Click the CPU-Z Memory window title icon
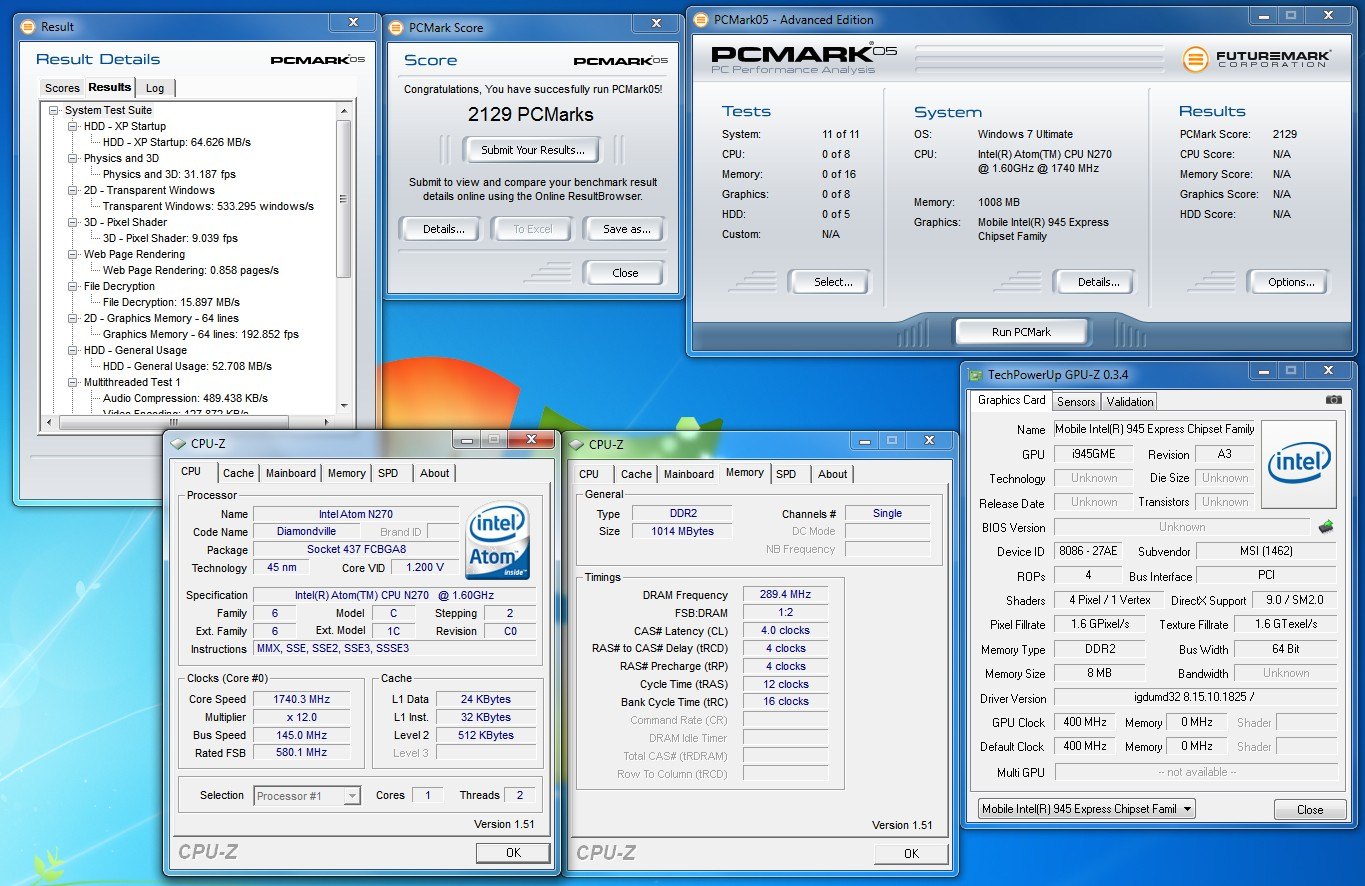 [576, 445]
